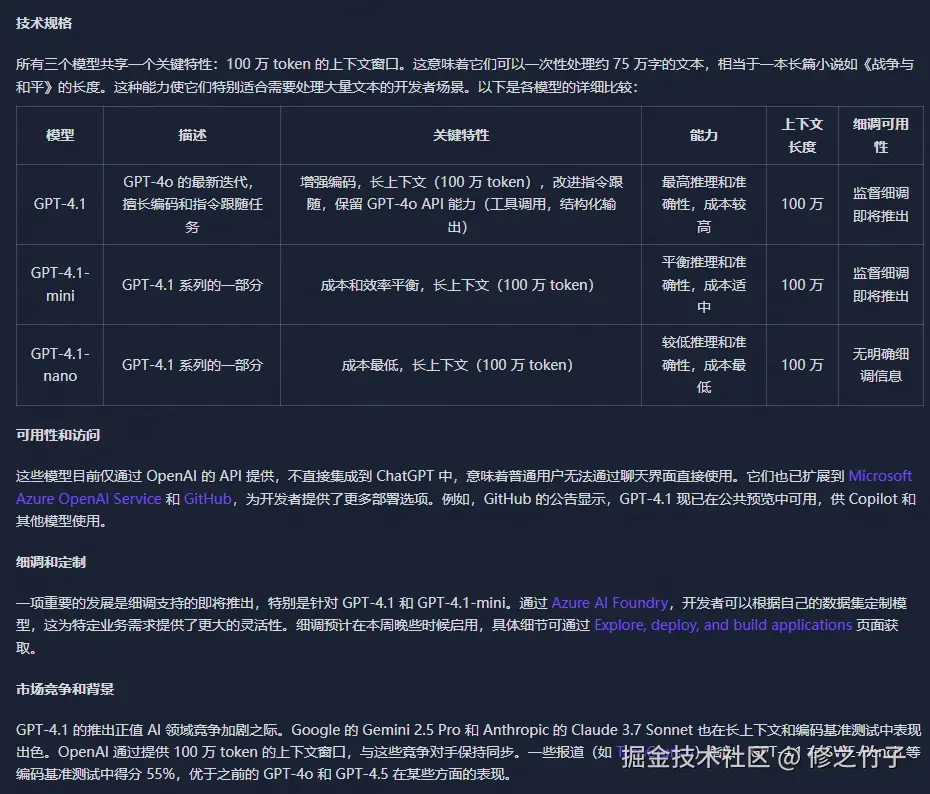Click the 模型 column header

click(x=59, y=135)
